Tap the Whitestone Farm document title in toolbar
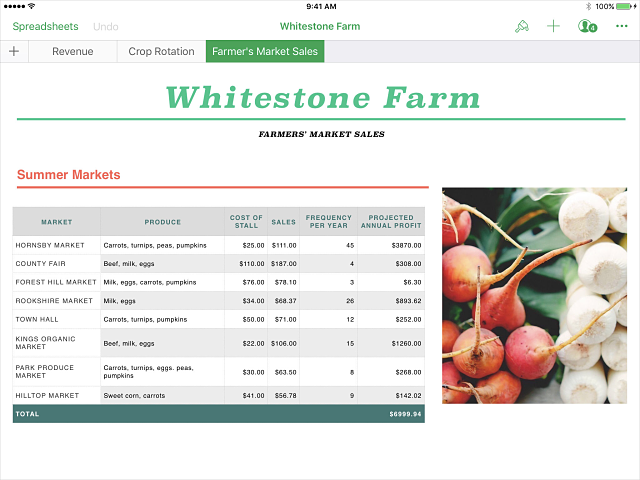The width and height of the screenshot is (640, 480). pos(320,27)
